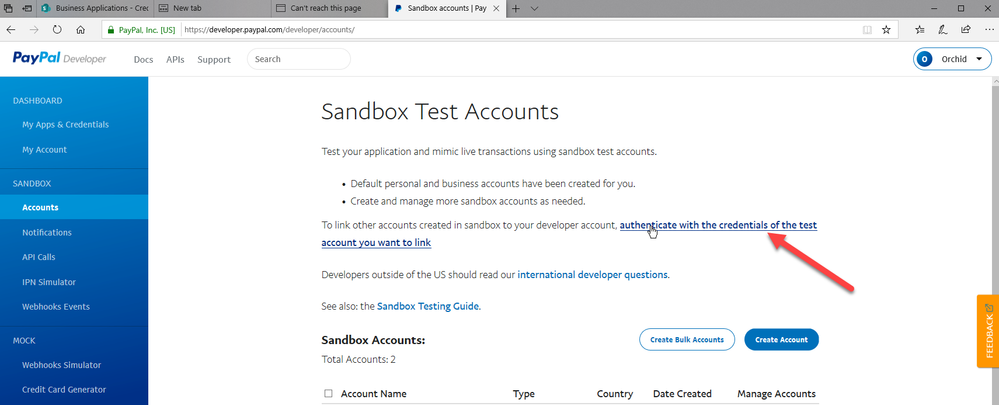This screenshot has height=405, width=999.
Task: Open Webhooks Events in the sidebar
Action: pos(55,307)
